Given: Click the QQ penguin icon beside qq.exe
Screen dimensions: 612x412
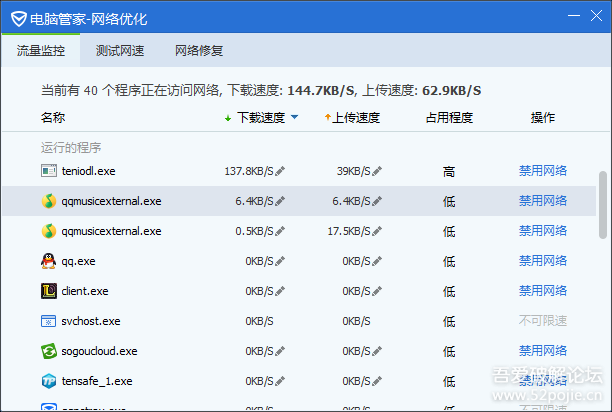Looking at the screenshot, I should 49,261.
